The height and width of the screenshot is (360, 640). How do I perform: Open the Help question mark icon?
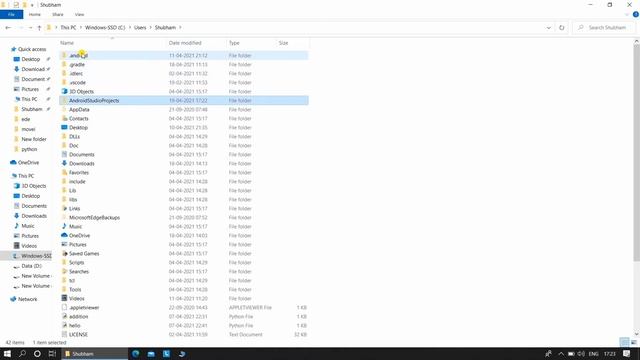[x=636, y=14]
